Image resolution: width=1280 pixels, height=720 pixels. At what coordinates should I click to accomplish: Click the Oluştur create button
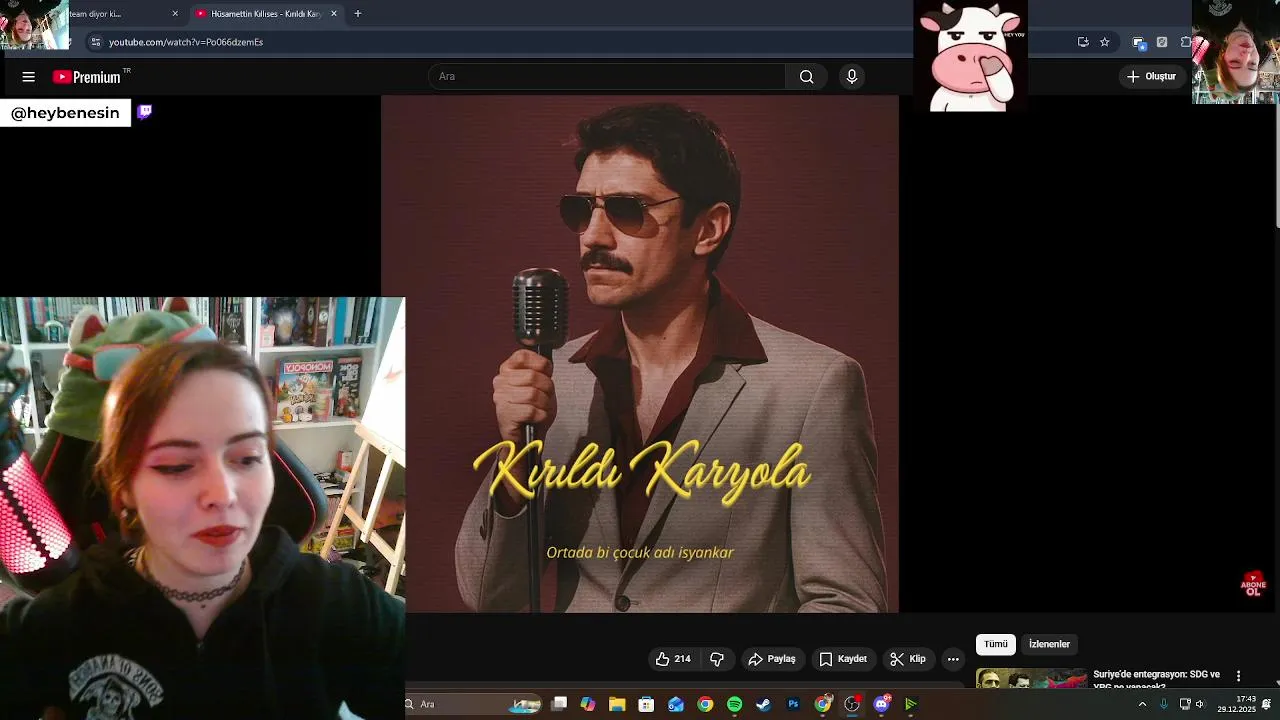pyautogui.click(x=1152, y=77)
